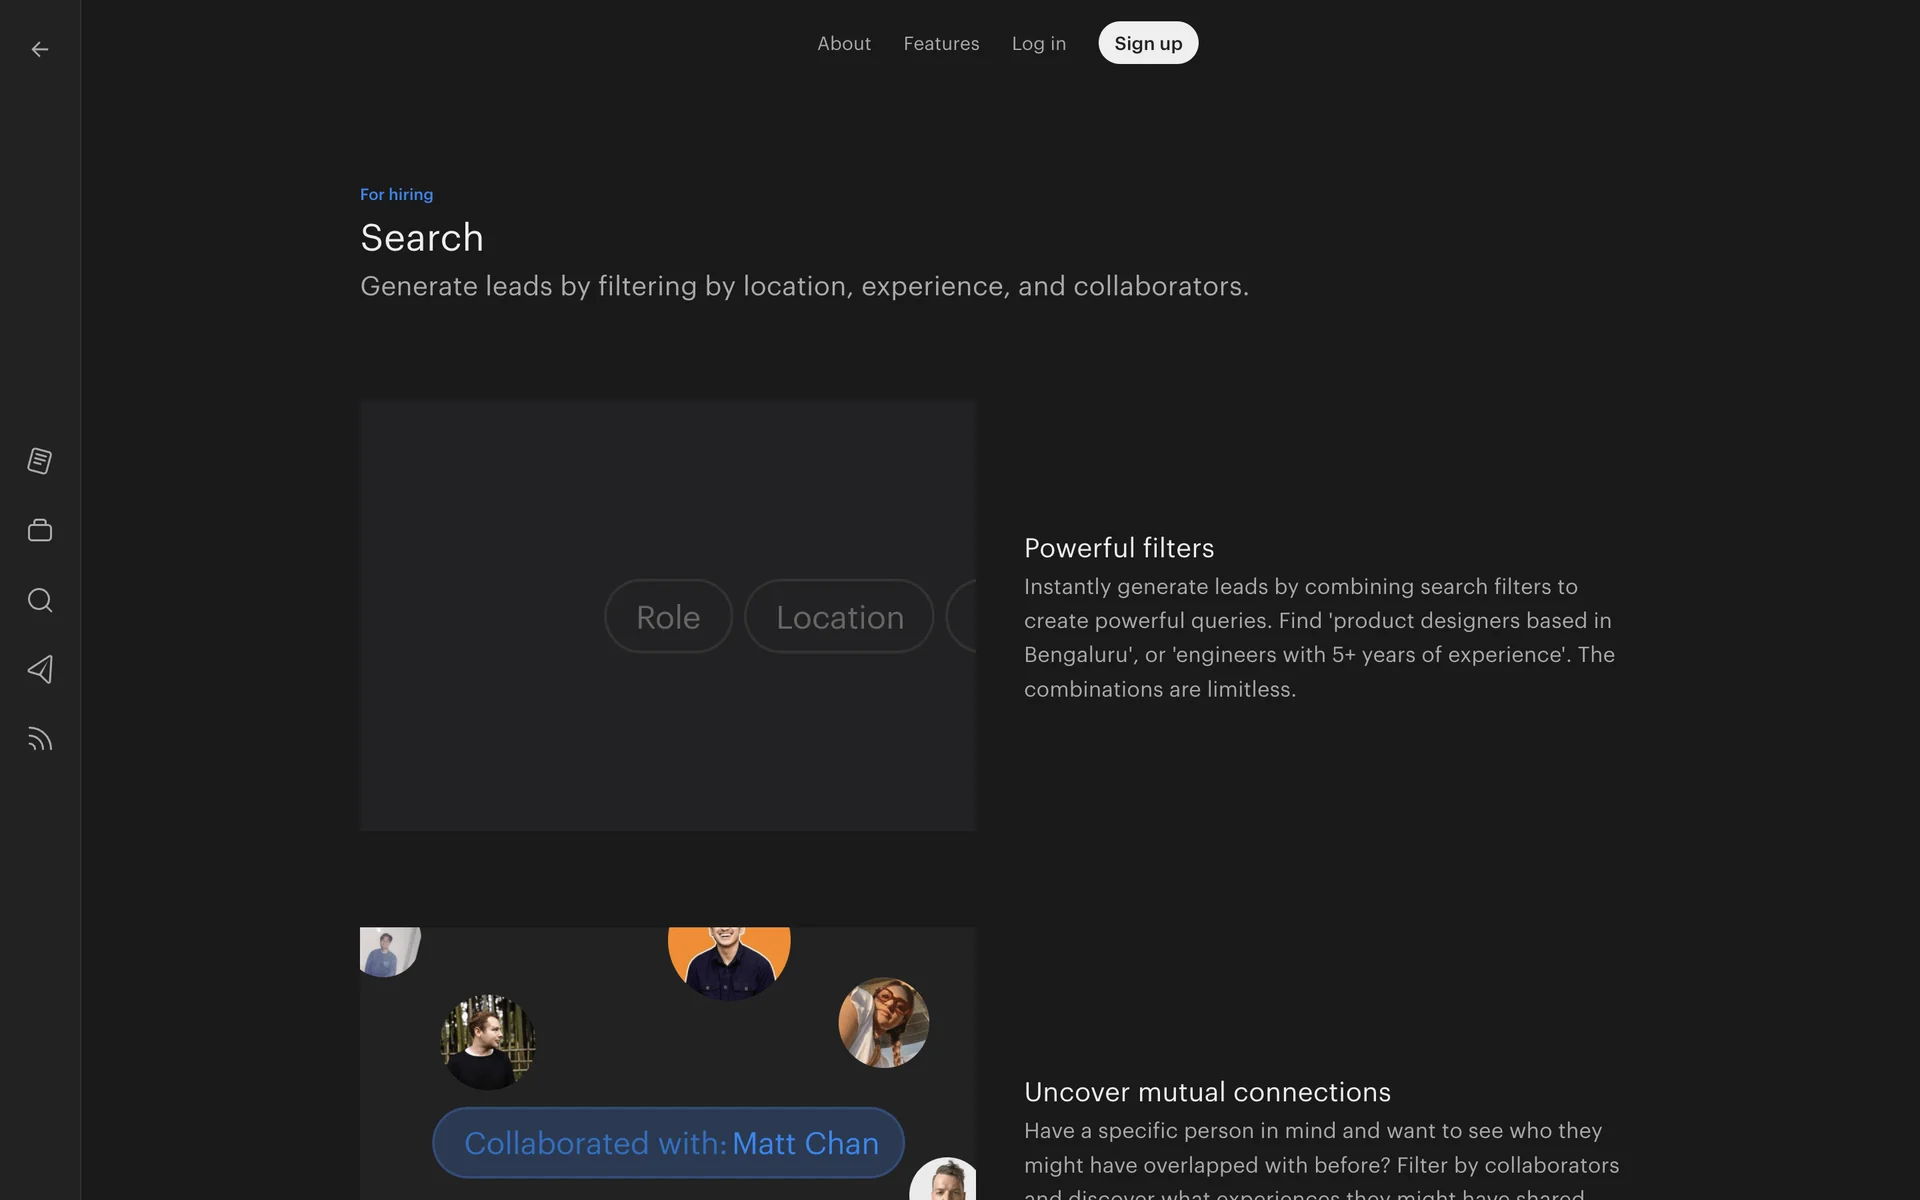Select the Location filter pill
Screen dimensions: 1920x1200
[x=839, y=617]
